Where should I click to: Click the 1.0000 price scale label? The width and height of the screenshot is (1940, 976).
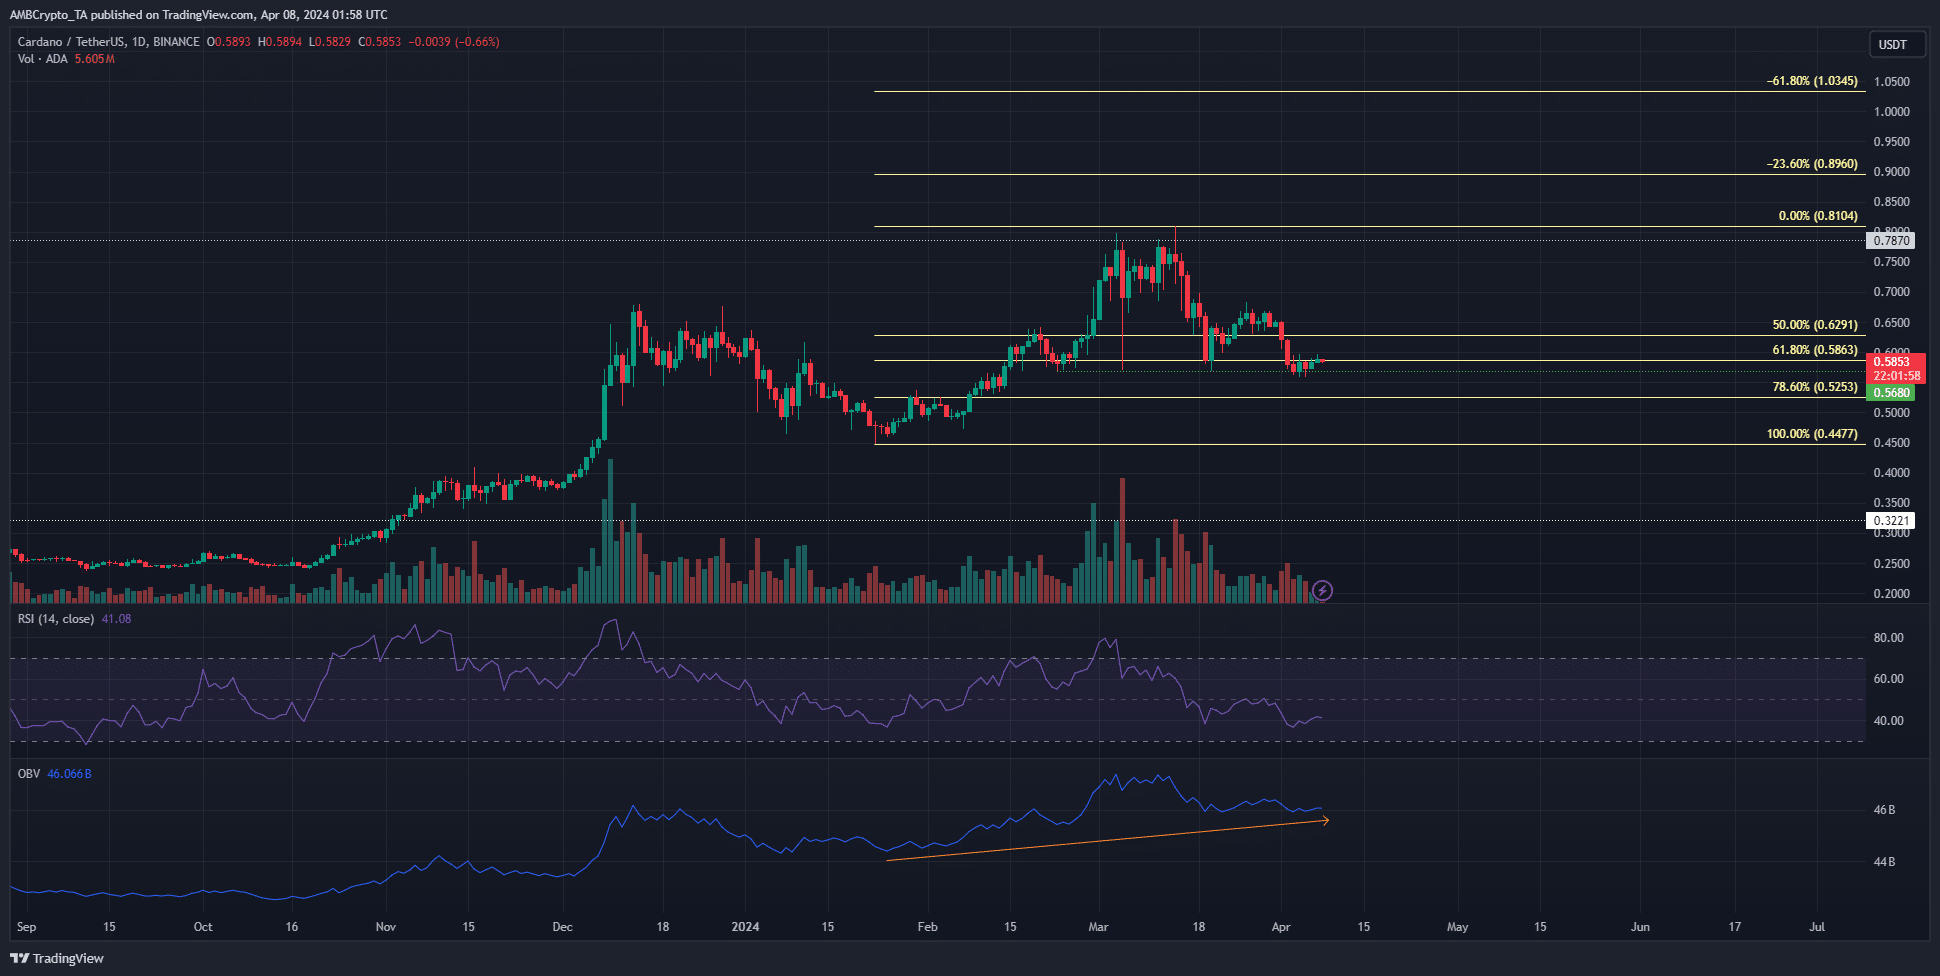1892,112
